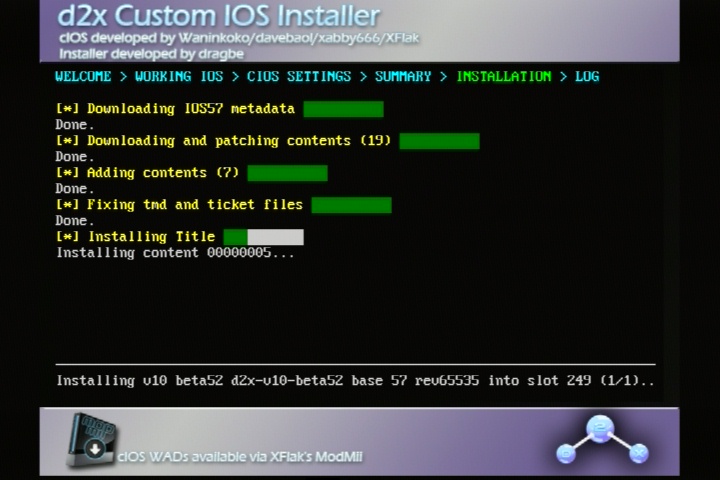Click 'Done.' under Downloading and patching contents
The image size is (720, 480).
click(74, 157)
